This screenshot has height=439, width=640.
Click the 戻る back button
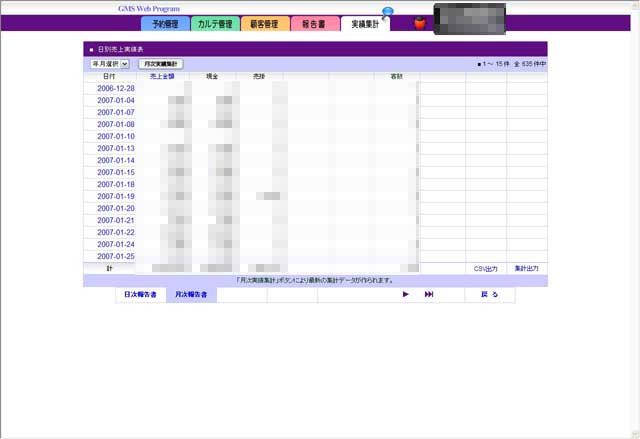489,295
